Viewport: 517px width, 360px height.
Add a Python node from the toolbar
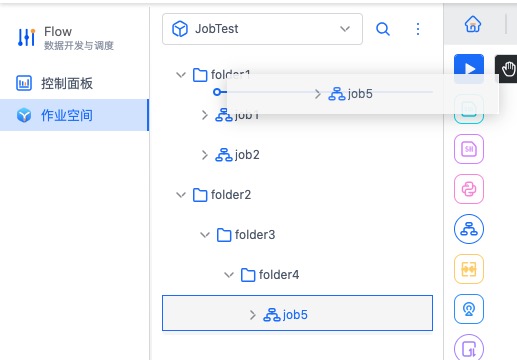pos(469,189)
